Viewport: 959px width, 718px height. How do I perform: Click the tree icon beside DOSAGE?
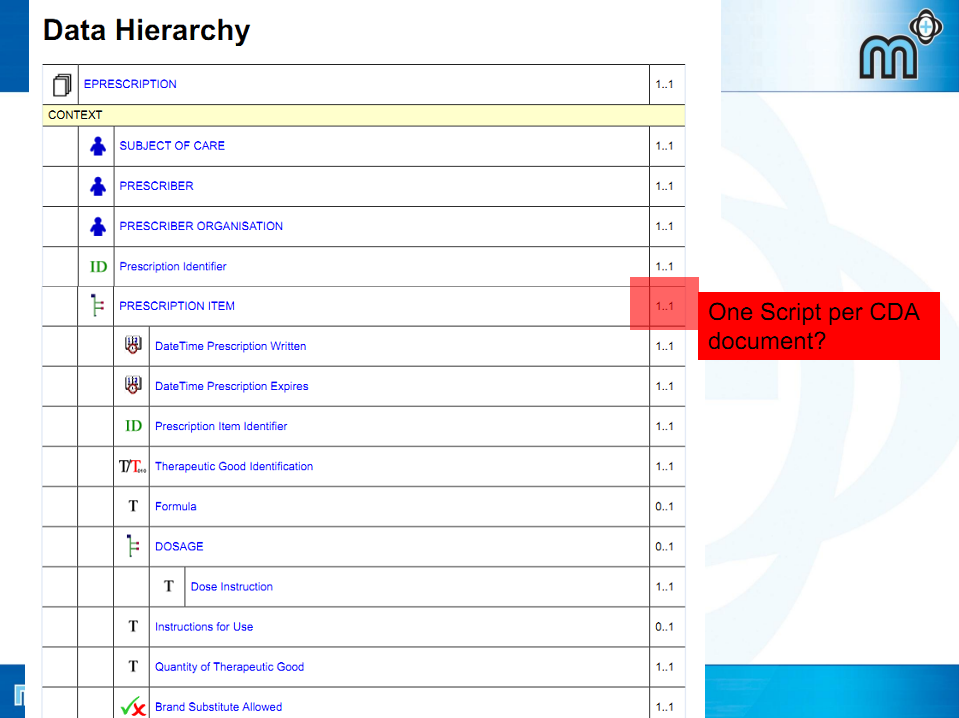133,547
